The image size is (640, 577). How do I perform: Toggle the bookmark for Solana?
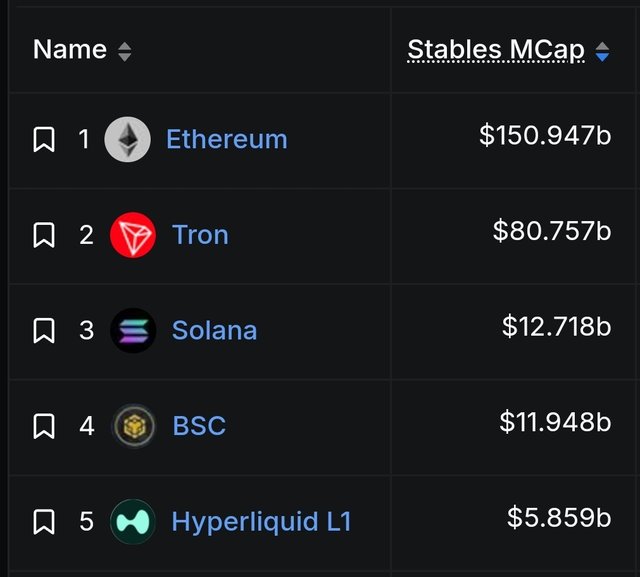tap(44, 330)
